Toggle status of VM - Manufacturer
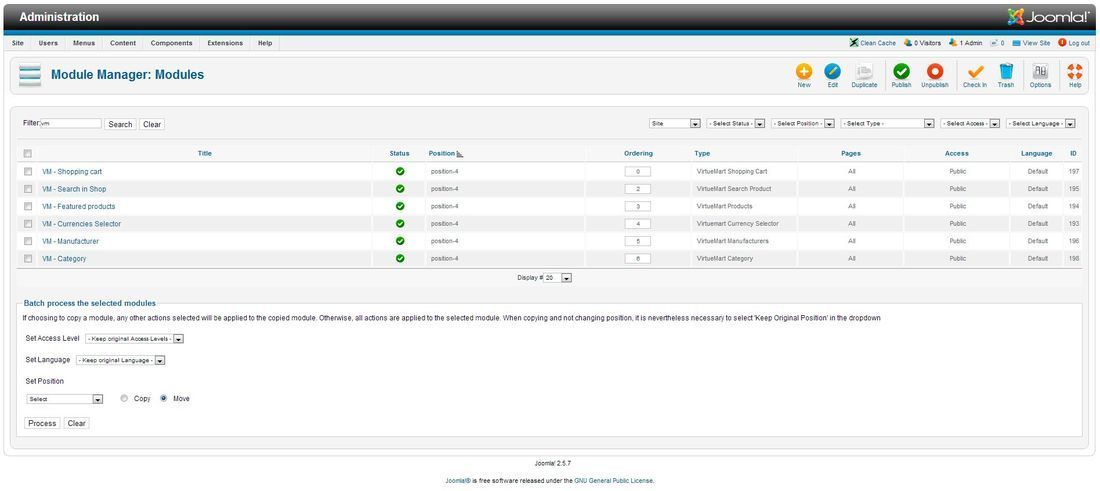The height and width of the screenshot is (491, 1100). (x=400, y=241)
